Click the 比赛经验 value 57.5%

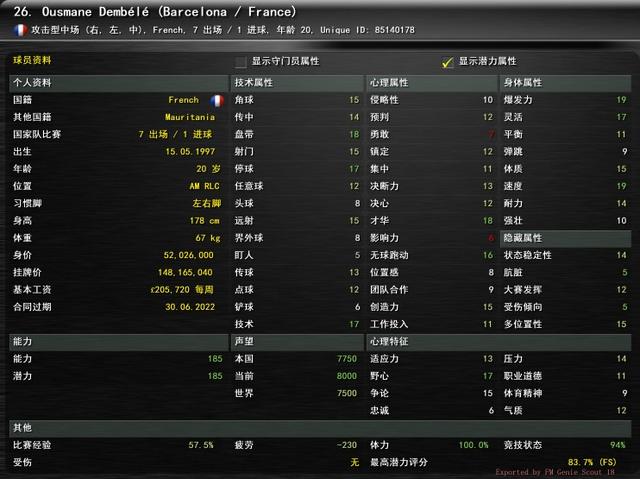coord(201,445)
